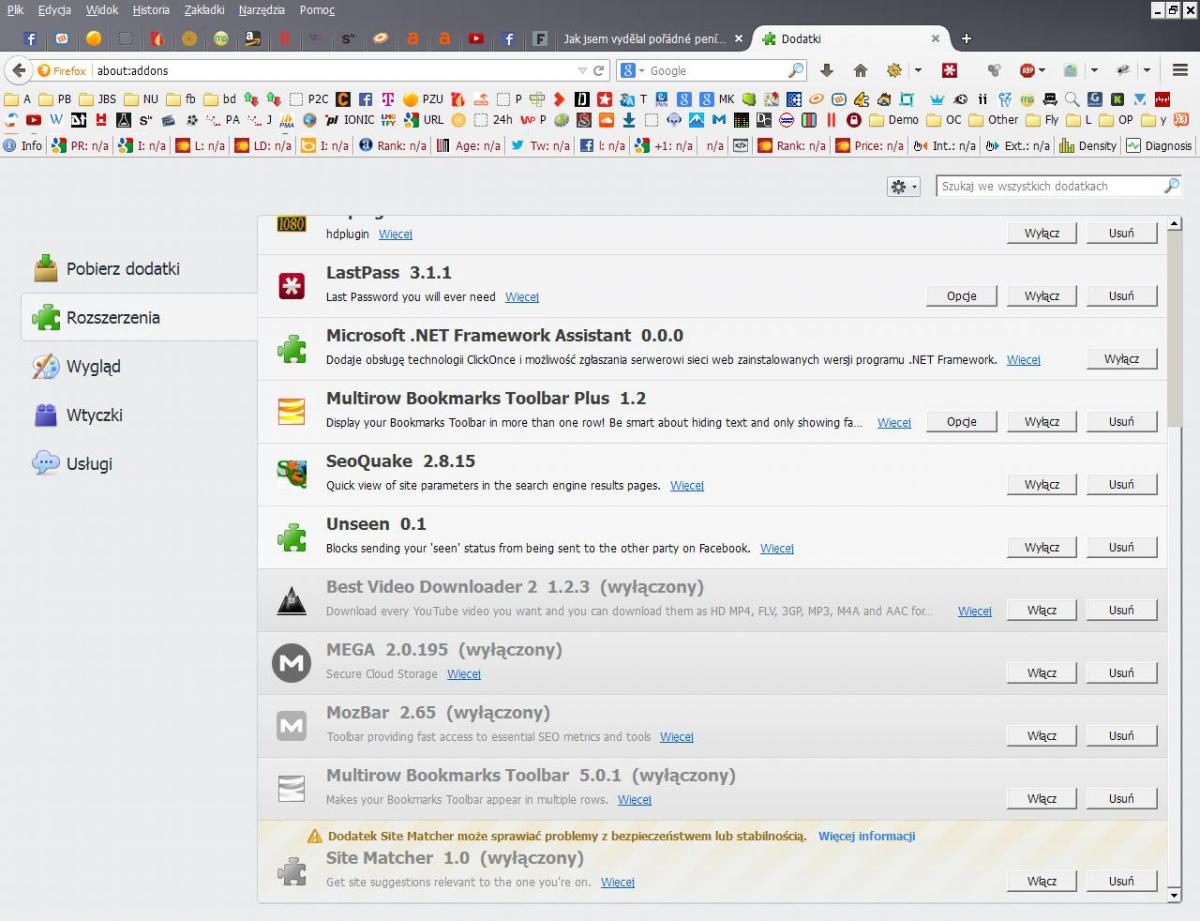Open Opcje for Multirow Bookmarks Toolbar Plus
This screenshot has height=921, width=1200.
(x=962, y=422)
